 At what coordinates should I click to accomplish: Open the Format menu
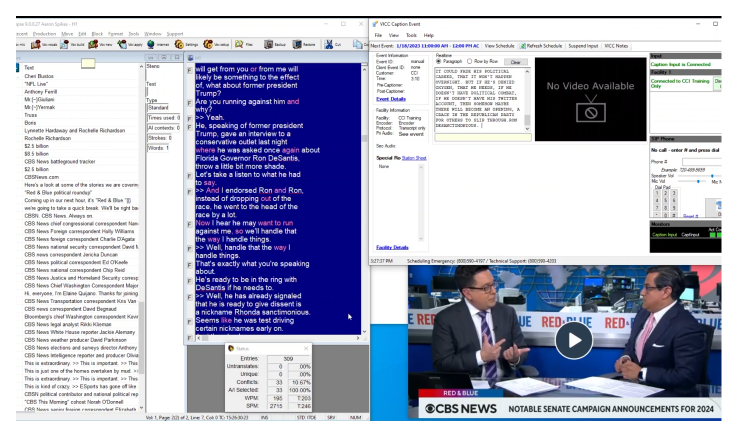point(116,34)
